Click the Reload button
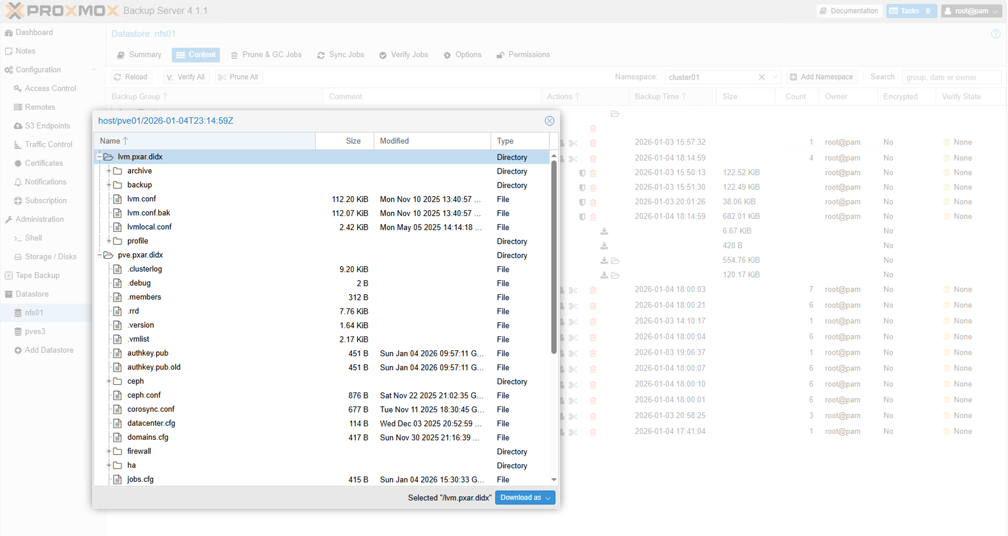Viewport: 1008px width, 536px height. coord(131,76)
